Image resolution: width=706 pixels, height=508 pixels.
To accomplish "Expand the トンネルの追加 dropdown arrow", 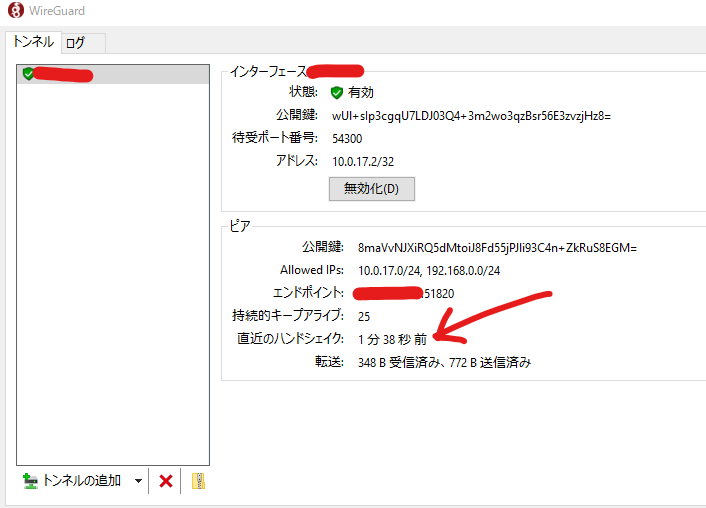I will (x=138, y=481).
